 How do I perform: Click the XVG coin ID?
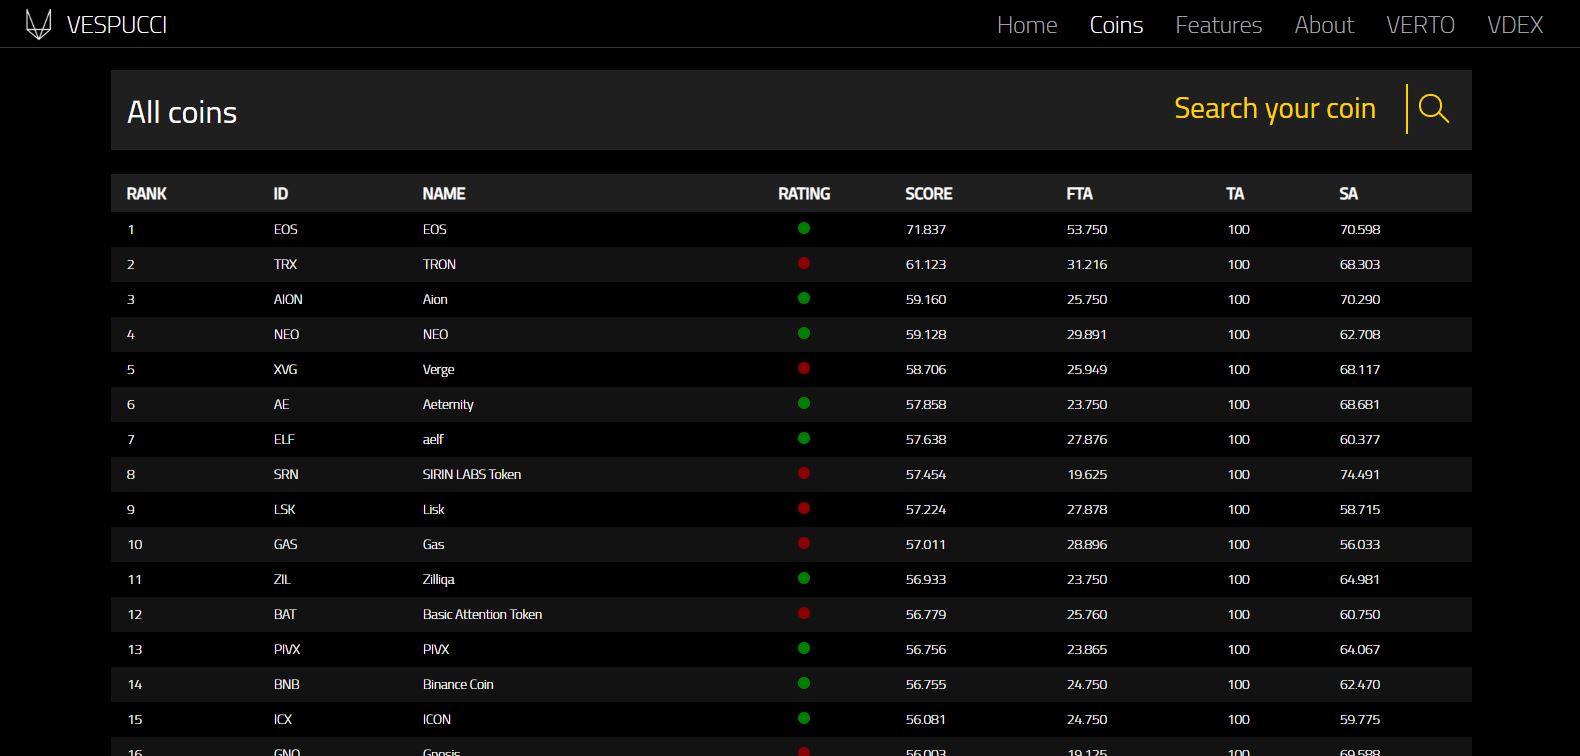click(285, 370)
